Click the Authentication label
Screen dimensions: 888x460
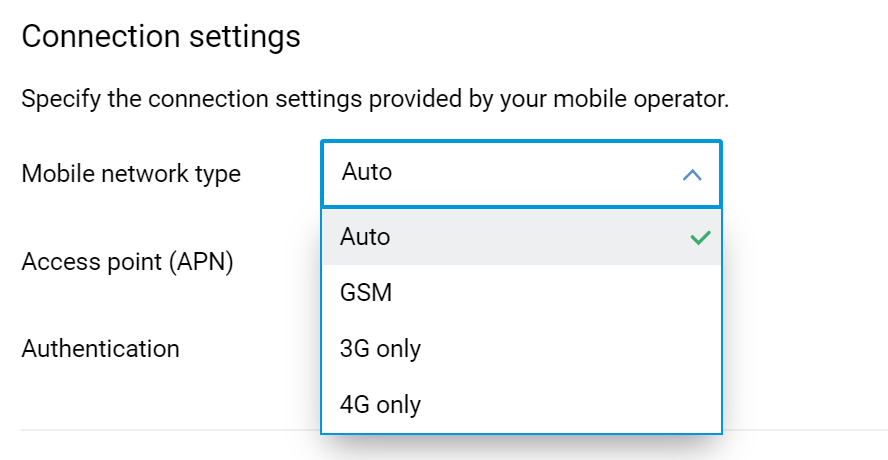[x=100, y=349]
